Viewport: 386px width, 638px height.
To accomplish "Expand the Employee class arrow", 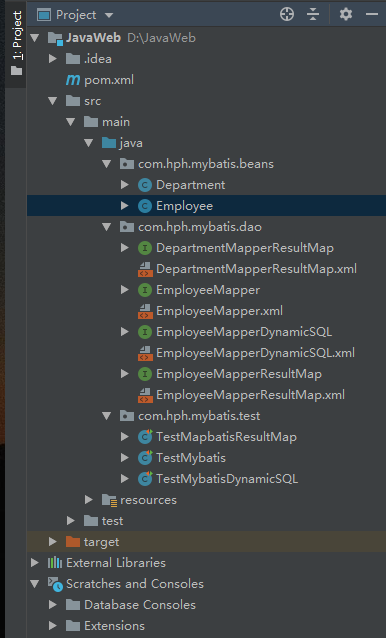I will pos(124,206).
